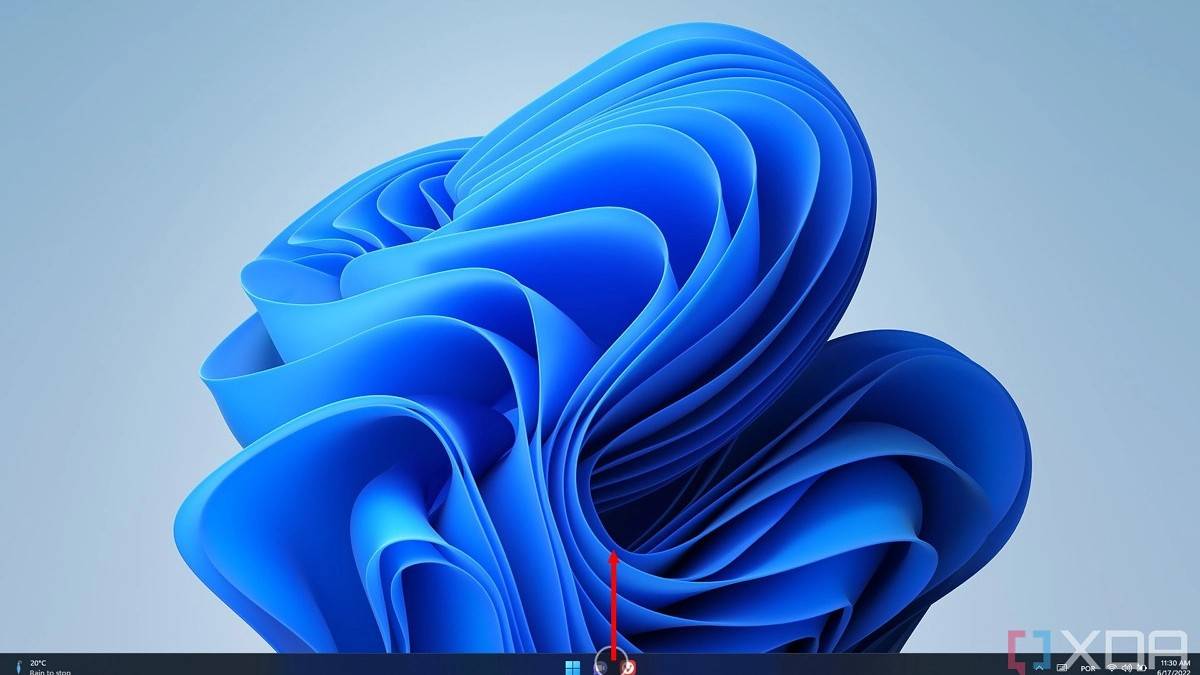The image size is (1200, 675).
Task: Open the chat app icon on taskbar
Action: 602,667
